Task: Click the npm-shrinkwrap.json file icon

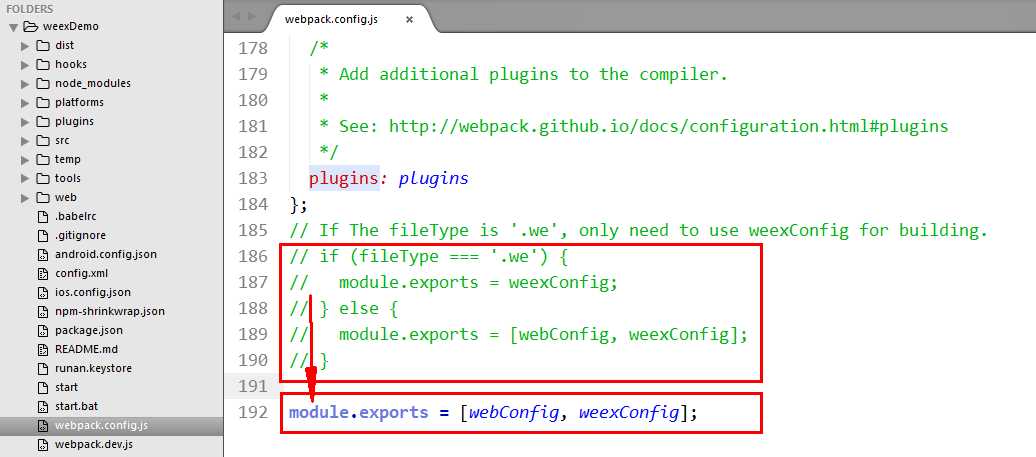Action: [43, 311]
